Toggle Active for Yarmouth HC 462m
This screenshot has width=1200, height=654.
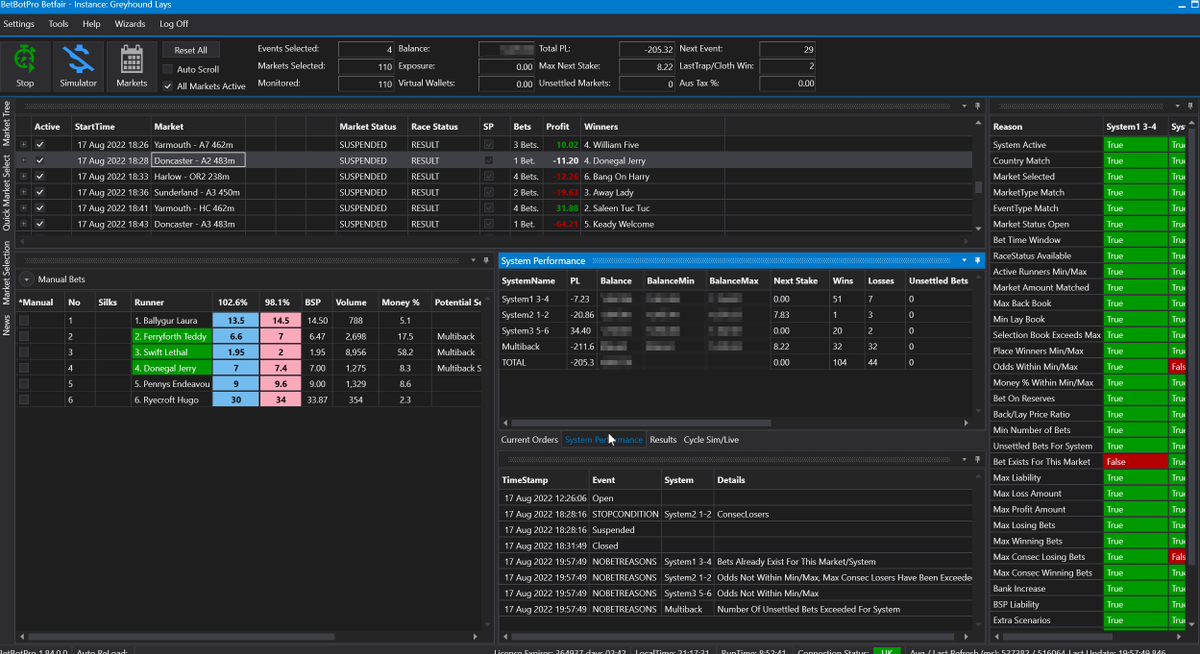tap(40, 208)
